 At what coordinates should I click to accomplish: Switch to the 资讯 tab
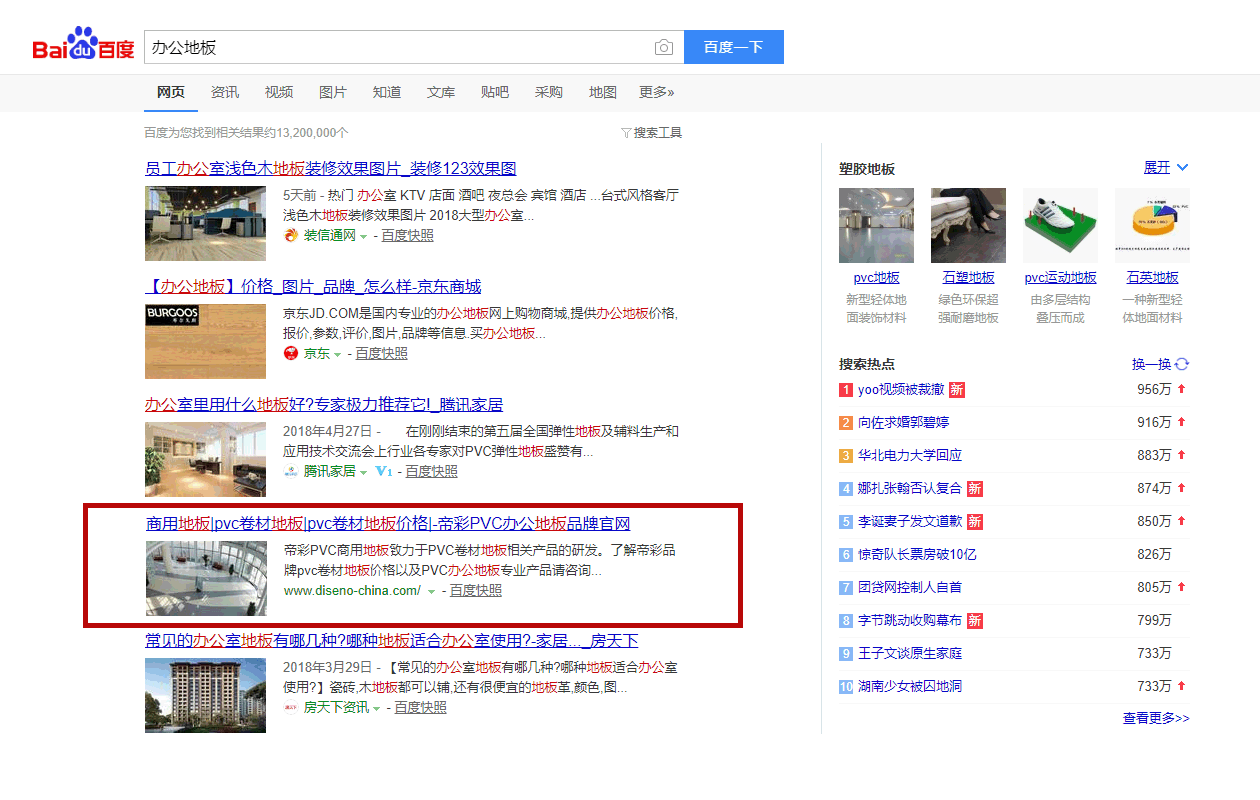click(225, 92)
